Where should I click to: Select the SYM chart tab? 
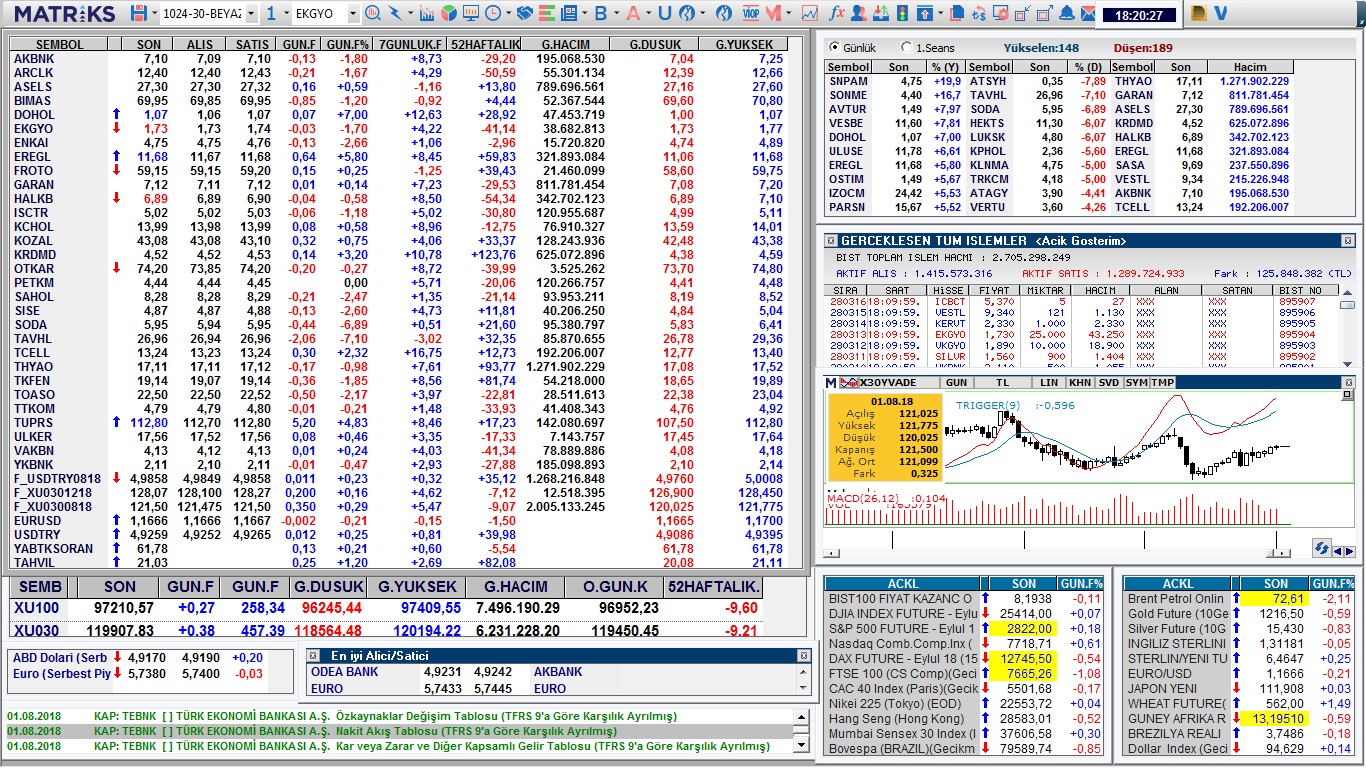pyautogui.click(x=1136, y=383)
